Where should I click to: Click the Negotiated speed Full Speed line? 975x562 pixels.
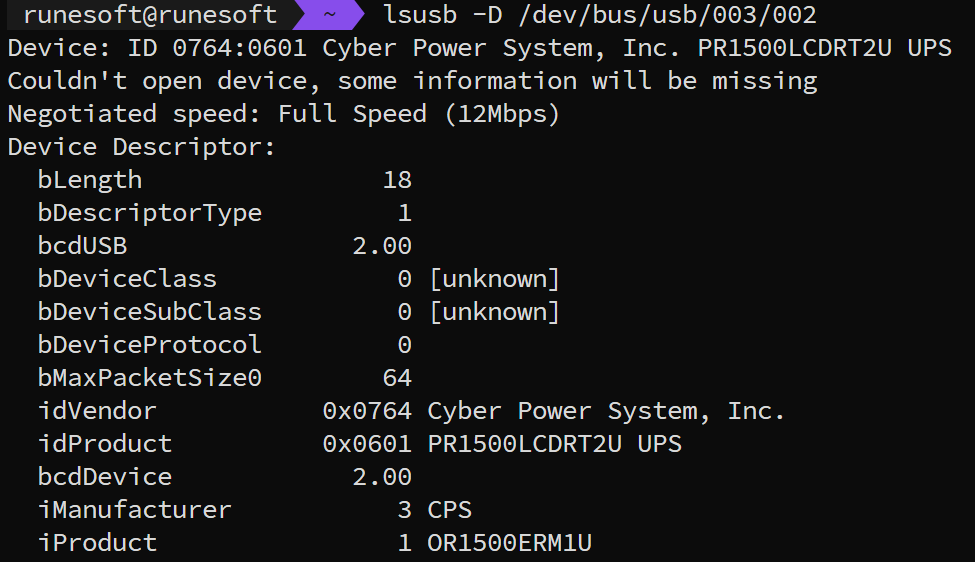284,114
